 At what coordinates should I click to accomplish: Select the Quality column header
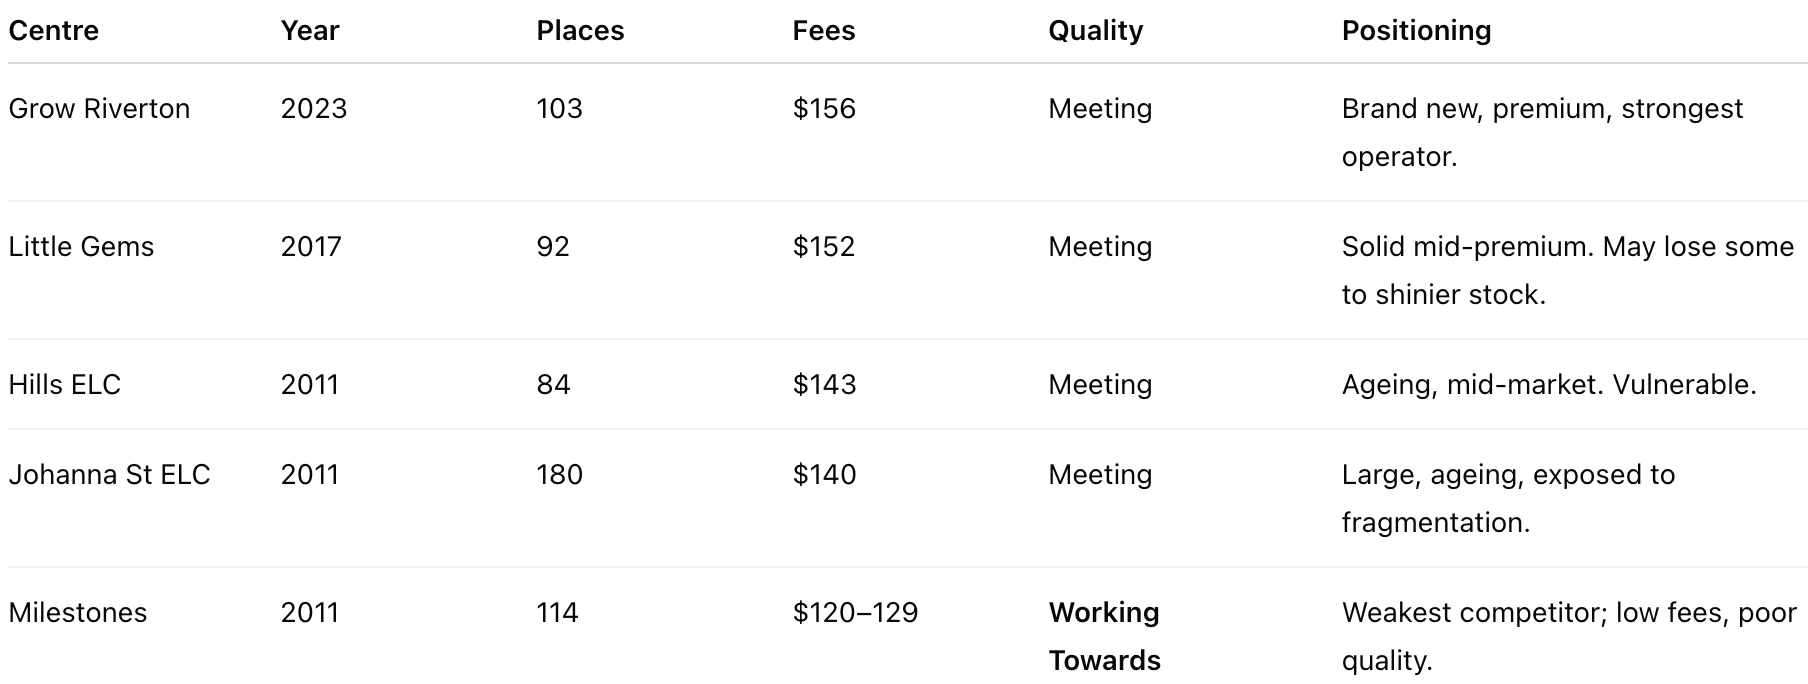pos(1095,31)
